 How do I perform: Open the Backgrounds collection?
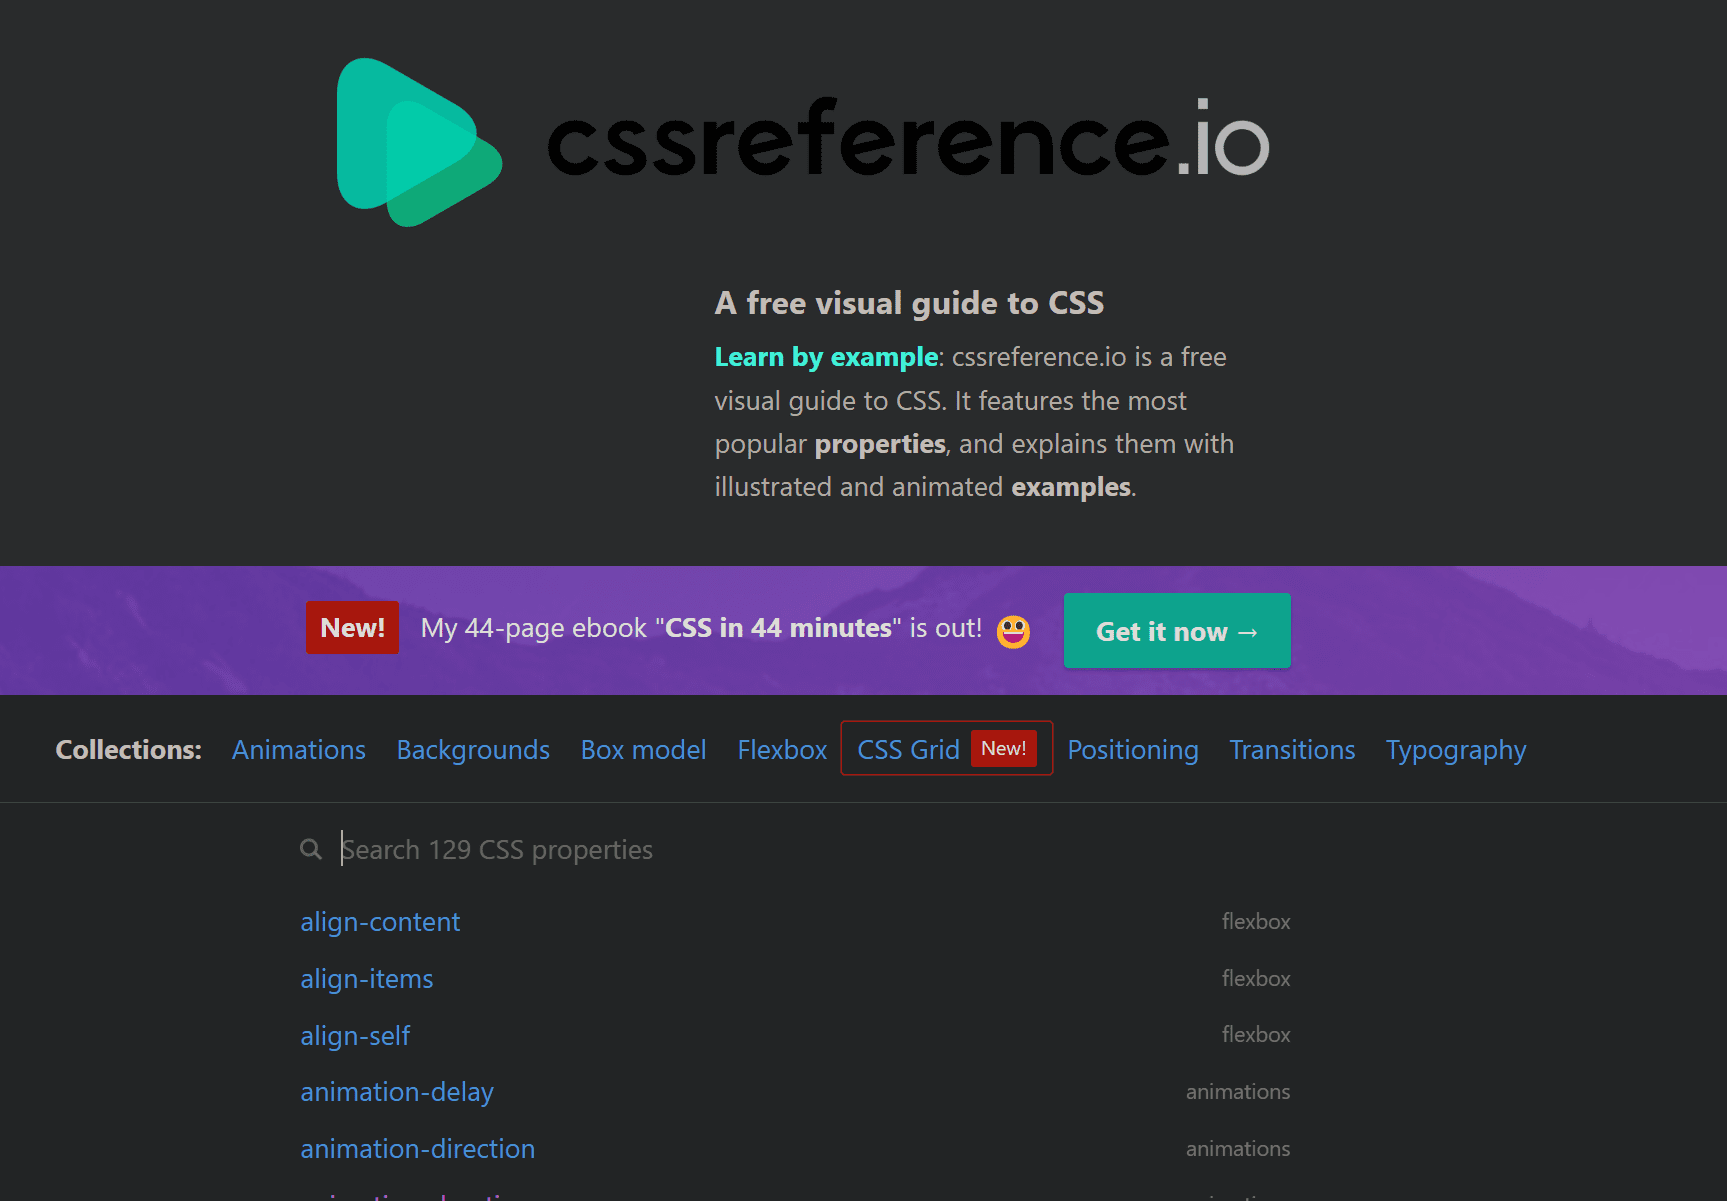pyautogui.click(x=473, y=750)
